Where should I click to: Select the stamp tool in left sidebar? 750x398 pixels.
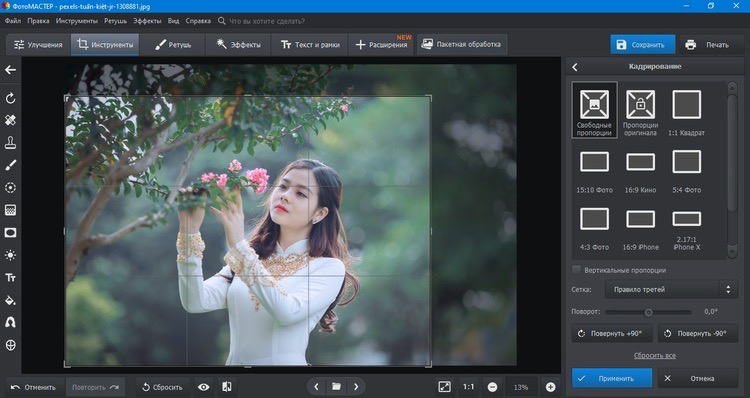(x=11, y=143)
